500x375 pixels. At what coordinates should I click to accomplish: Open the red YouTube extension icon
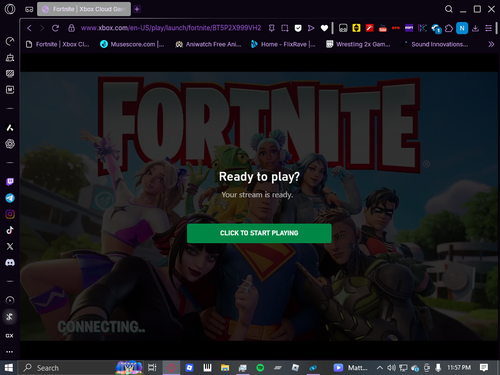click(x=383, y=28)
